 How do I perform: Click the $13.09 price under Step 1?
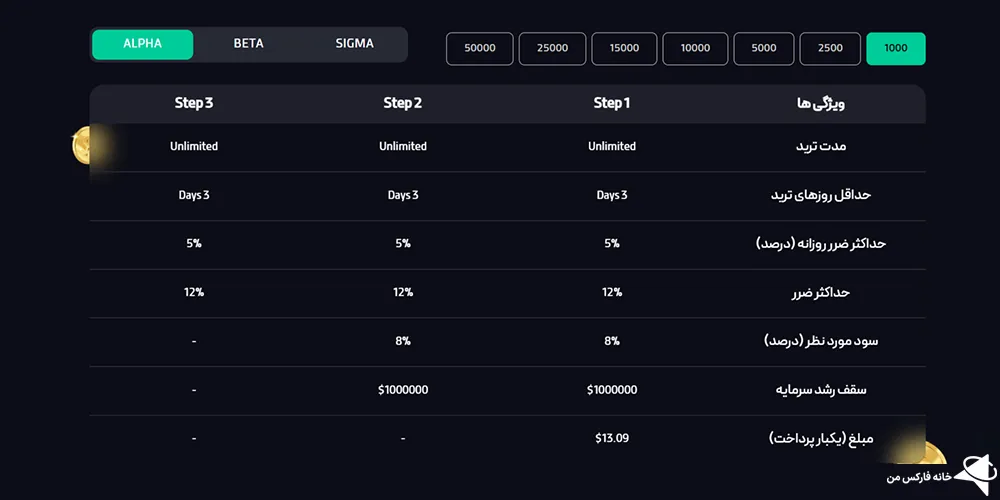click(612, 438)
